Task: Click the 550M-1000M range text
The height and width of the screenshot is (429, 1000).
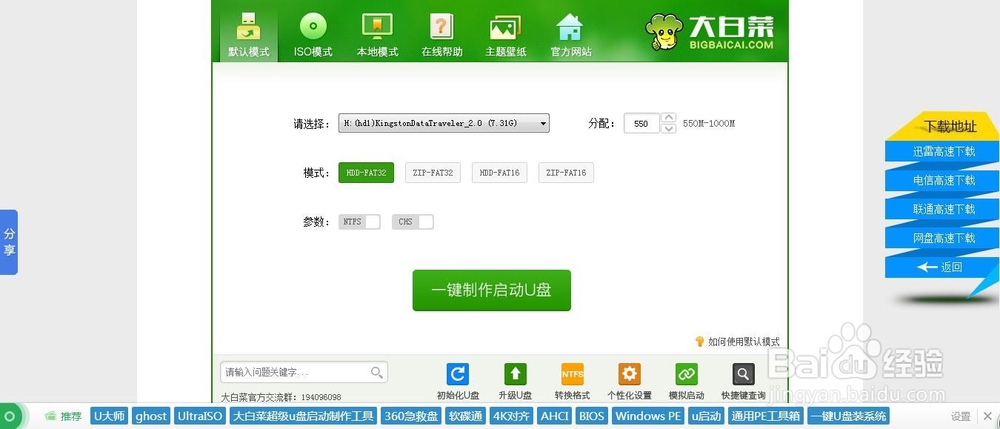Action: pos(709,124)
